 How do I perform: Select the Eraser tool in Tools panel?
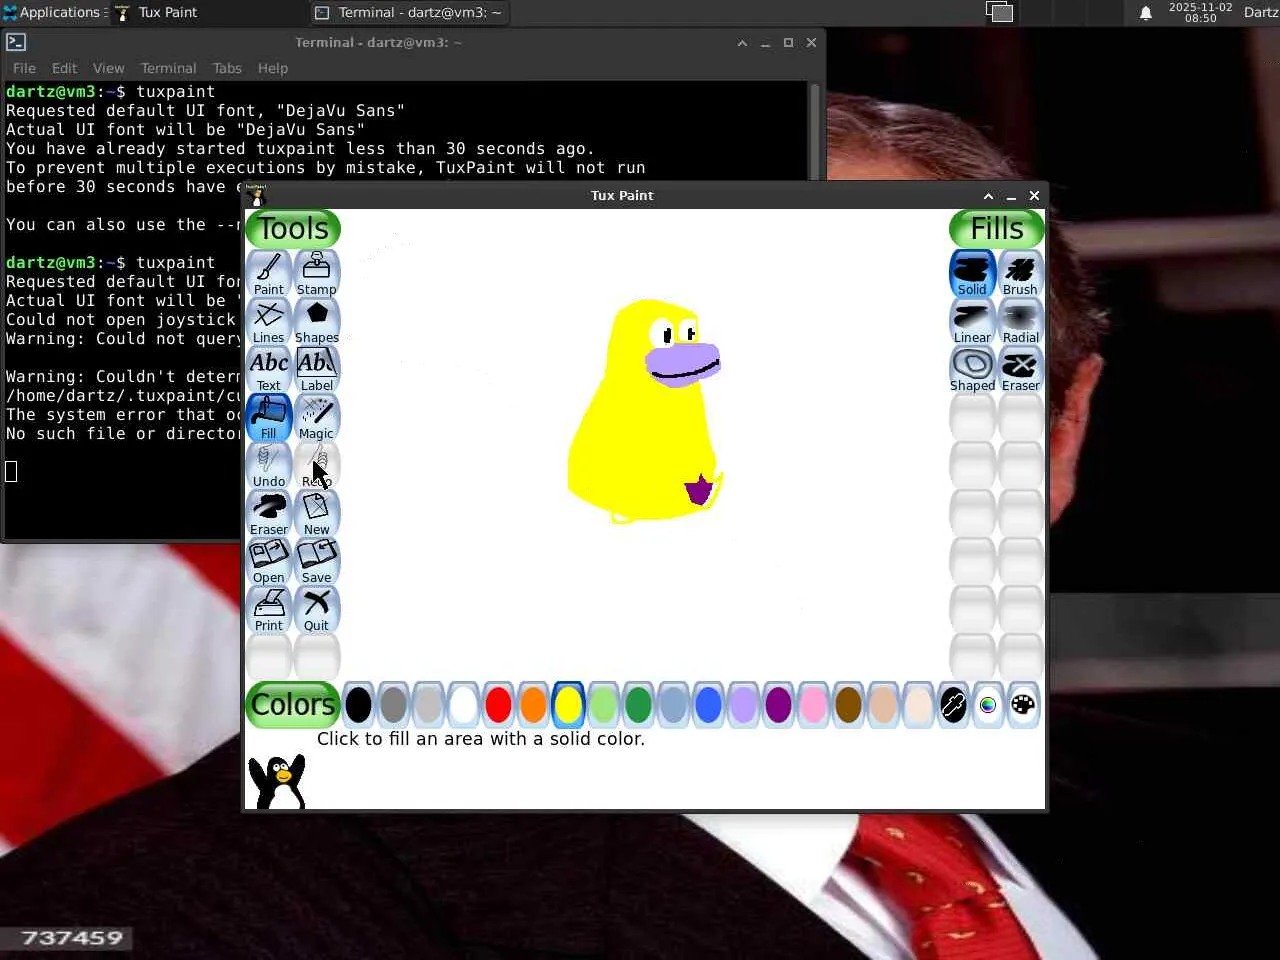[x=269, y=514]
